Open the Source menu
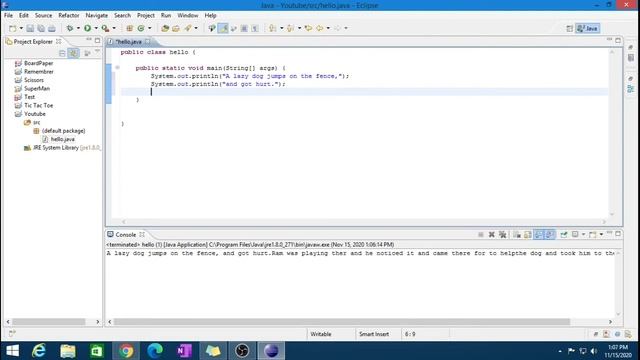The image size is (640, 360). pyautogui.click(x=43, y=15)
